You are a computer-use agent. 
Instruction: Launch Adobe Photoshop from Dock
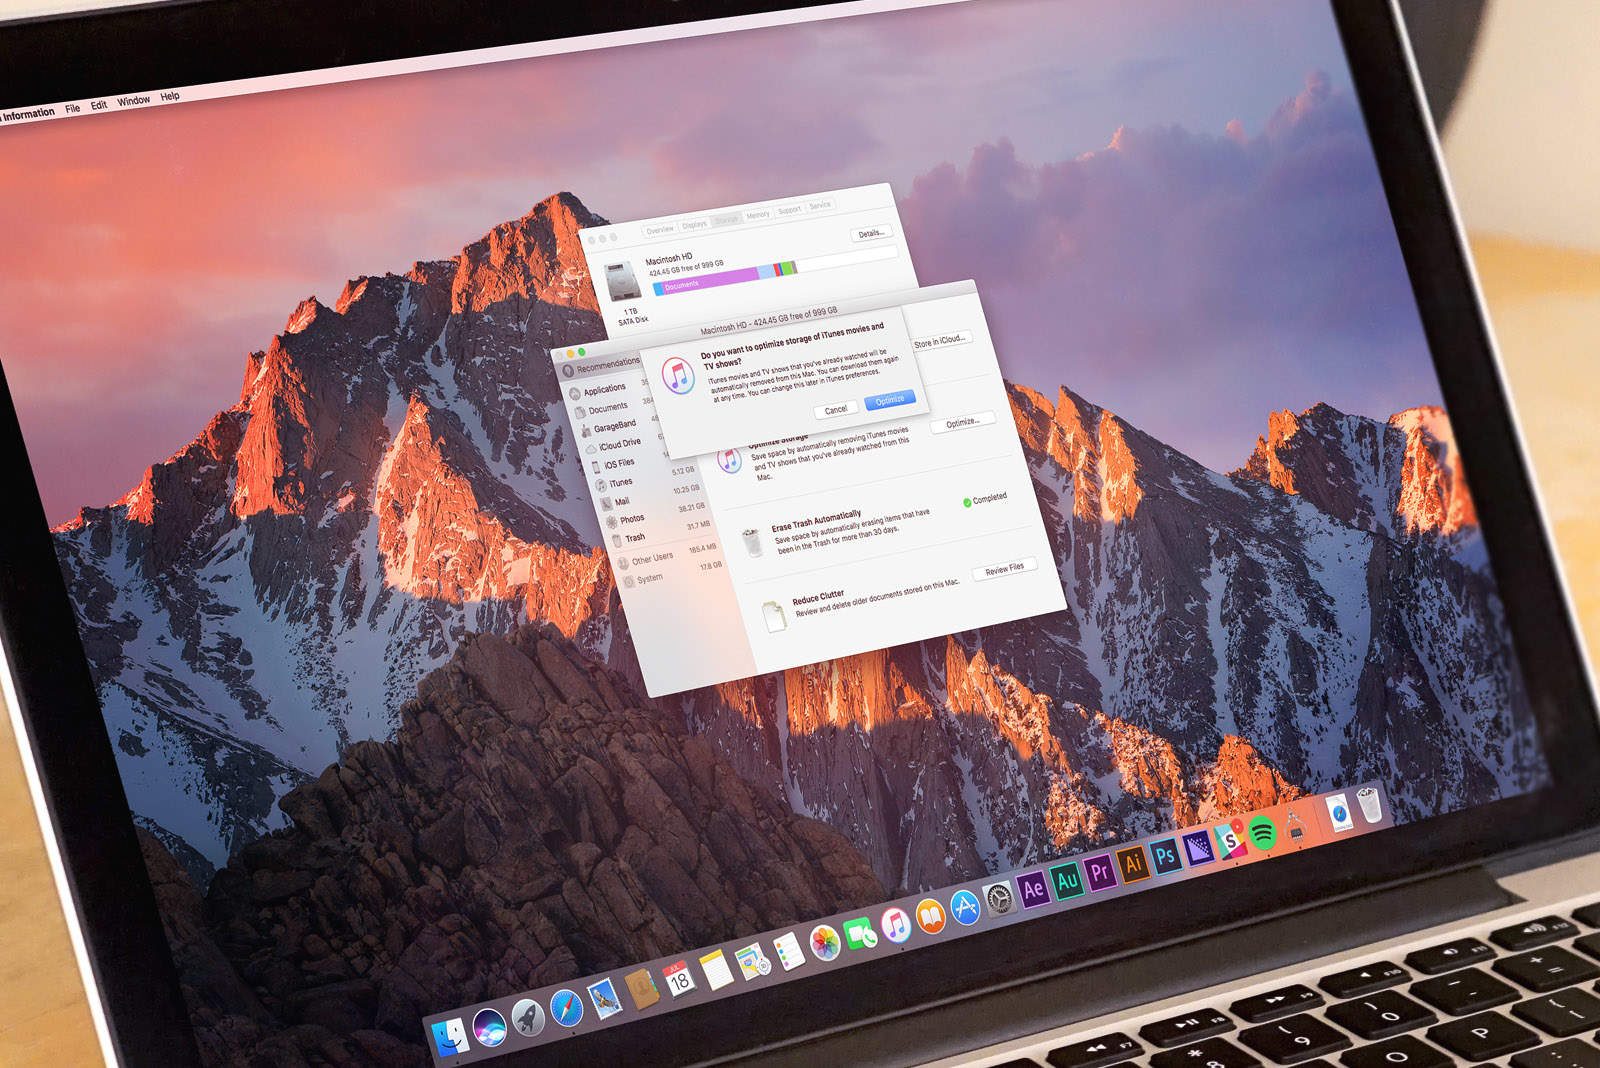pyautogui.click(x=1165, y=856)
